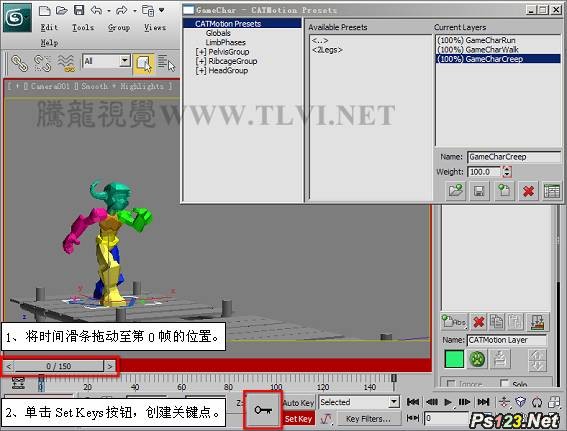This screenshot has height=431, width=567.
Task: Open the CATMotion table editor icon
Action: coord(552,191)
